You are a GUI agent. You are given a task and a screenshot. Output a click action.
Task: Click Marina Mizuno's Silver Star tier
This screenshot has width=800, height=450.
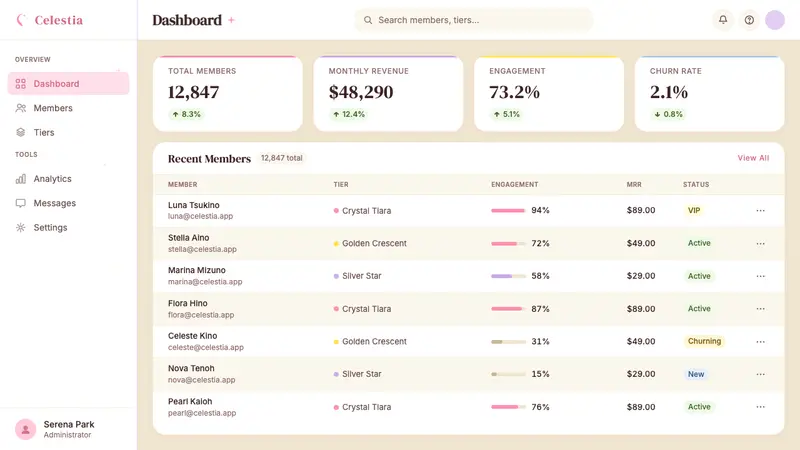[x=361, y=276]
